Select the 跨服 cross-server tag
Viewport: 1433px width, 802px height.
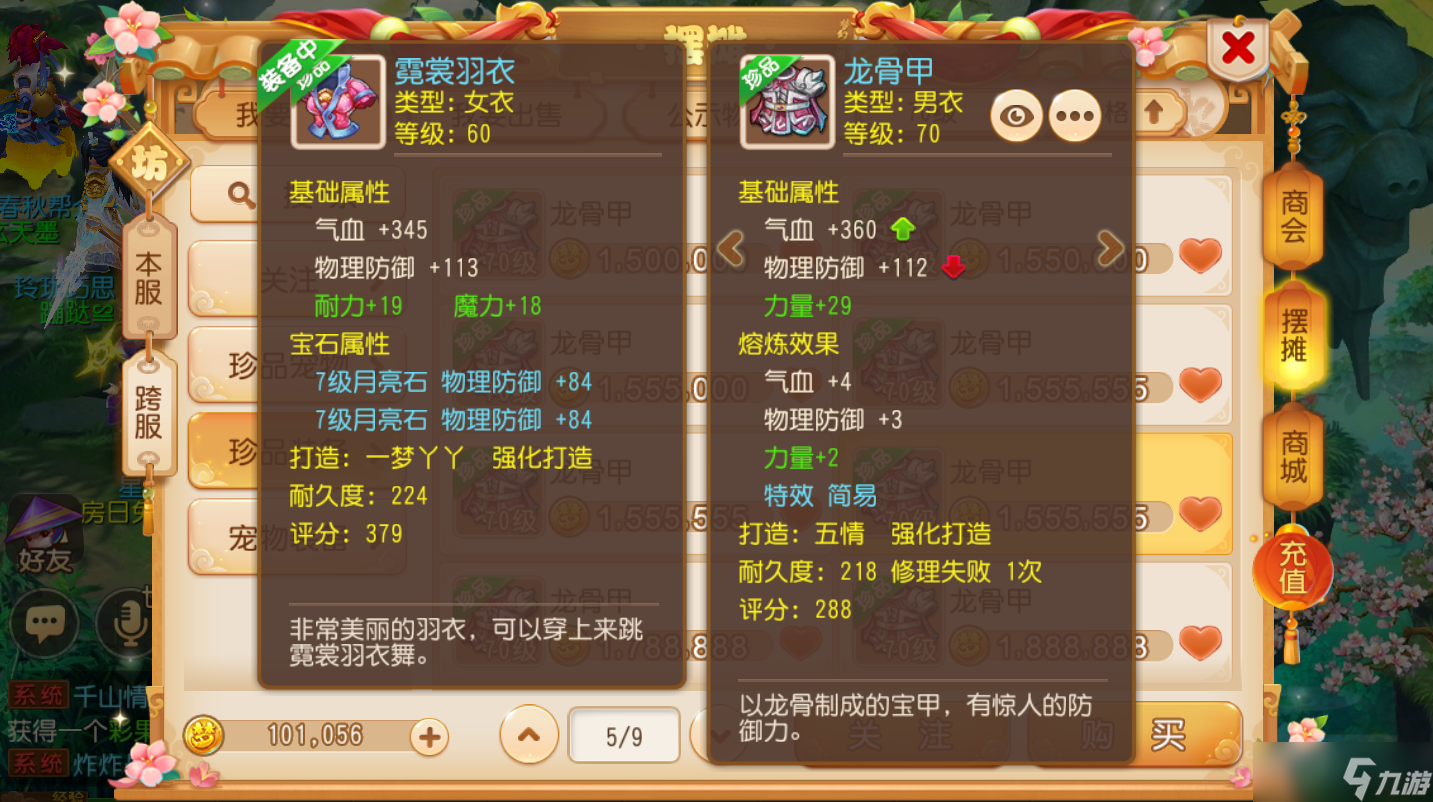pyautogui.click(x=148, y=413)
